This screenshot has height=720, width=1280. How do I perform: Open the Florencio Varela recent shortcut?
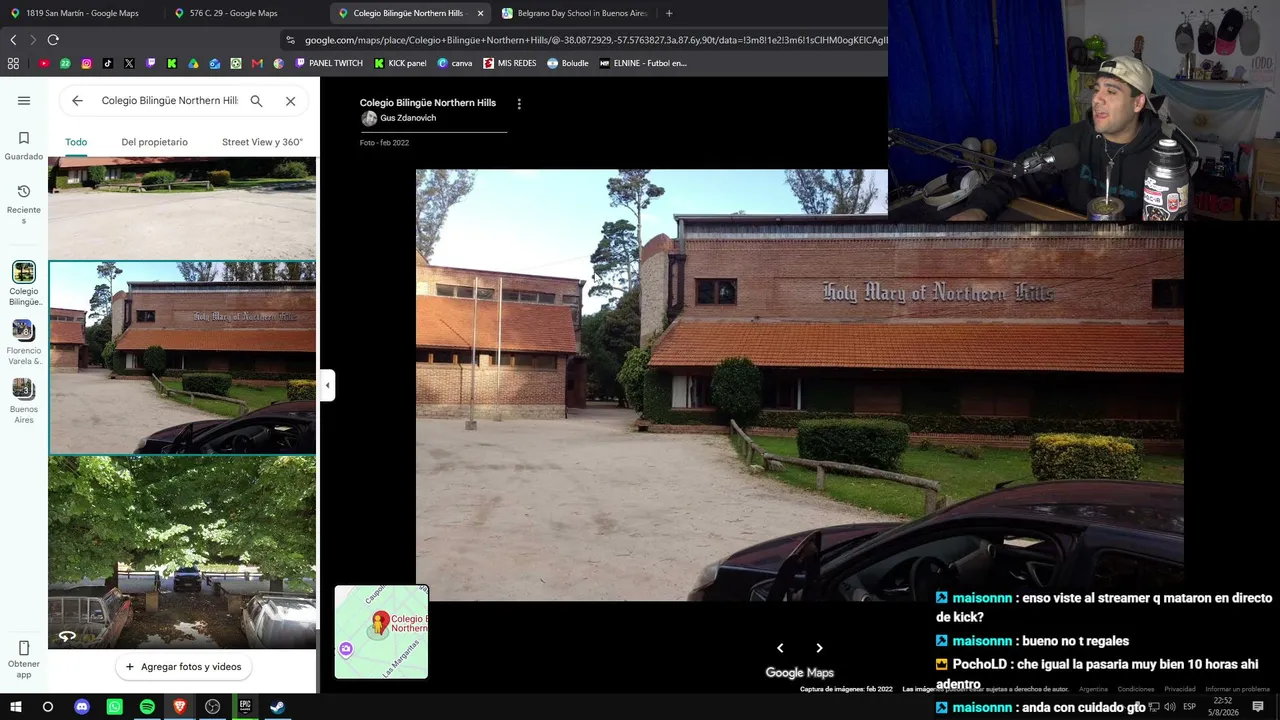tap(24, 343)
